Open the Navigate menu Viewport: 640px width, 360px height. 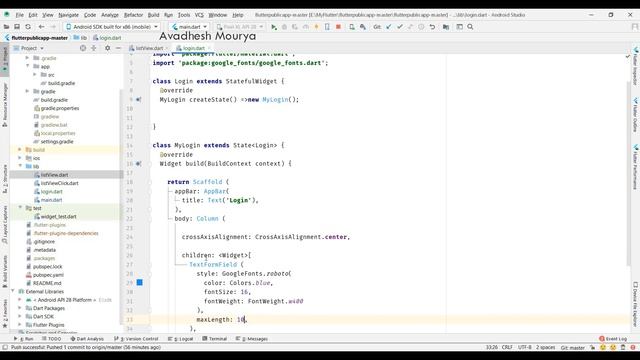tap(68, 15)
